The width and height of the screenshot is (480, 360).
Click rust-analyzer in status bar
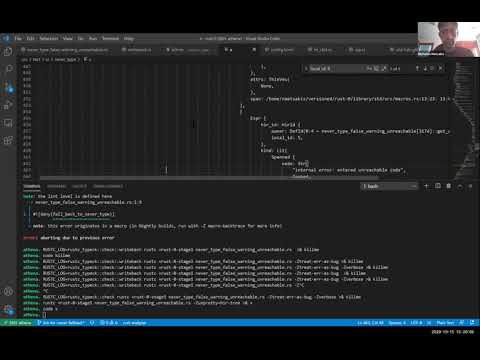[134, 323]
